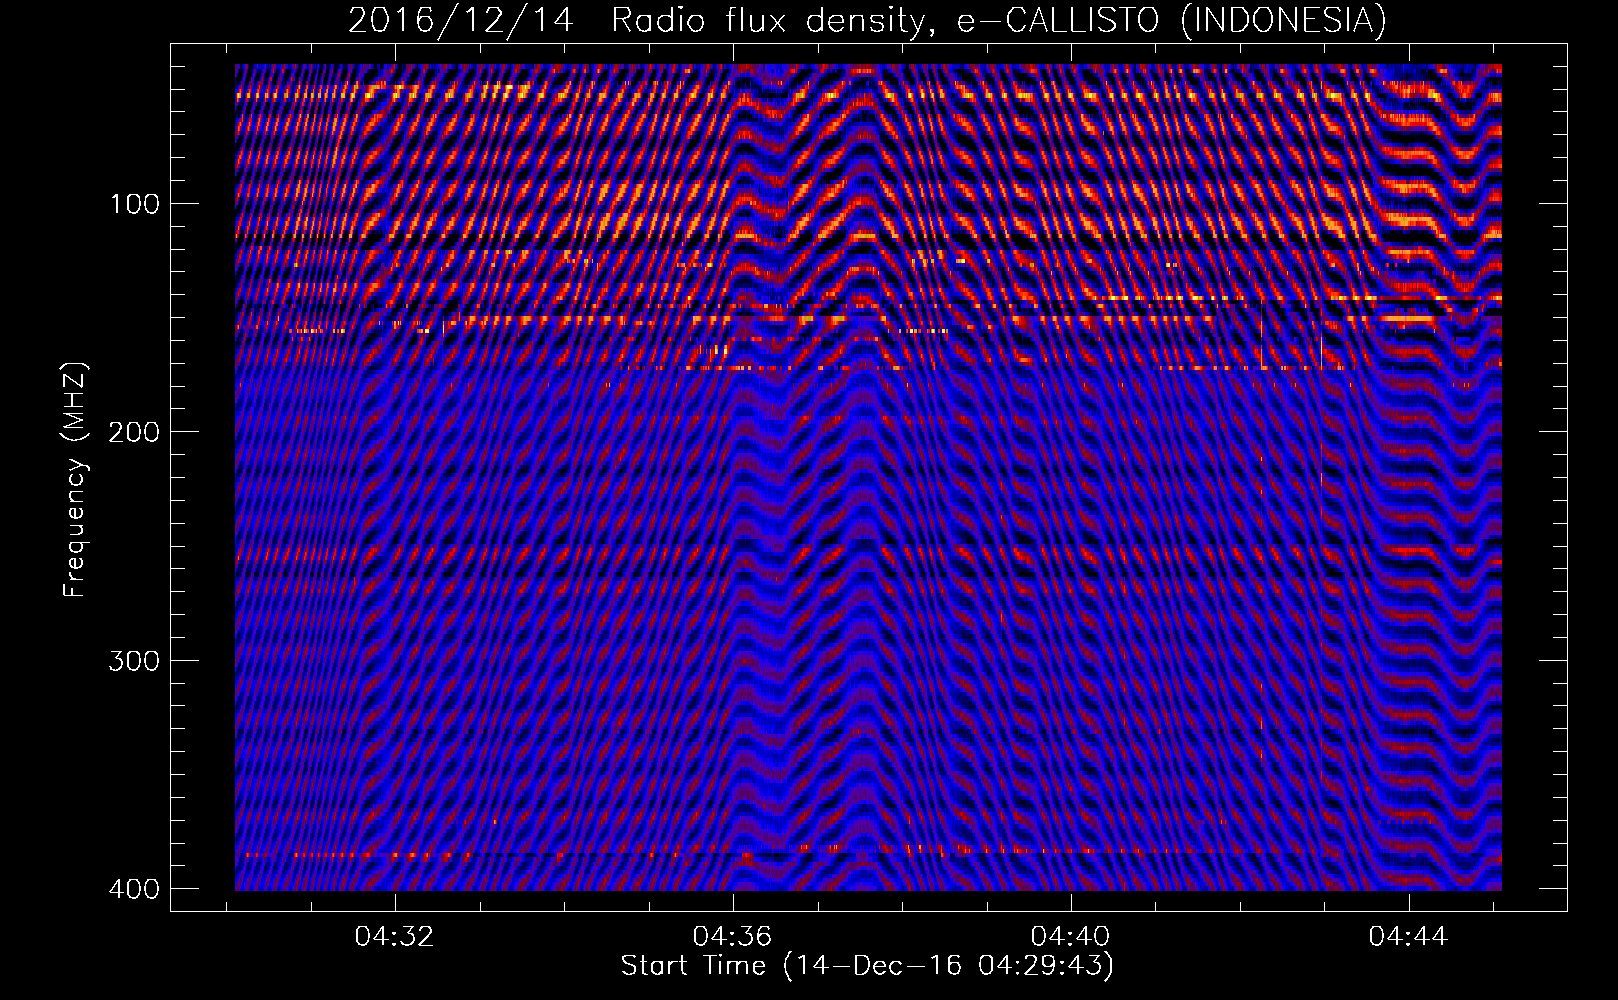Click the 04:32 time tick label

[394, 937]
